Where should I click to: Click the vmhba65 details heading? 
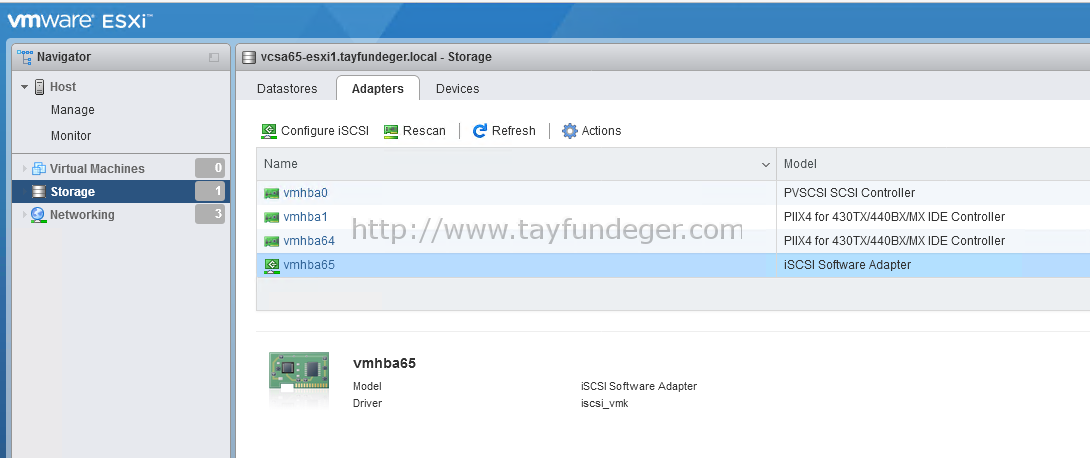(384, 363)
